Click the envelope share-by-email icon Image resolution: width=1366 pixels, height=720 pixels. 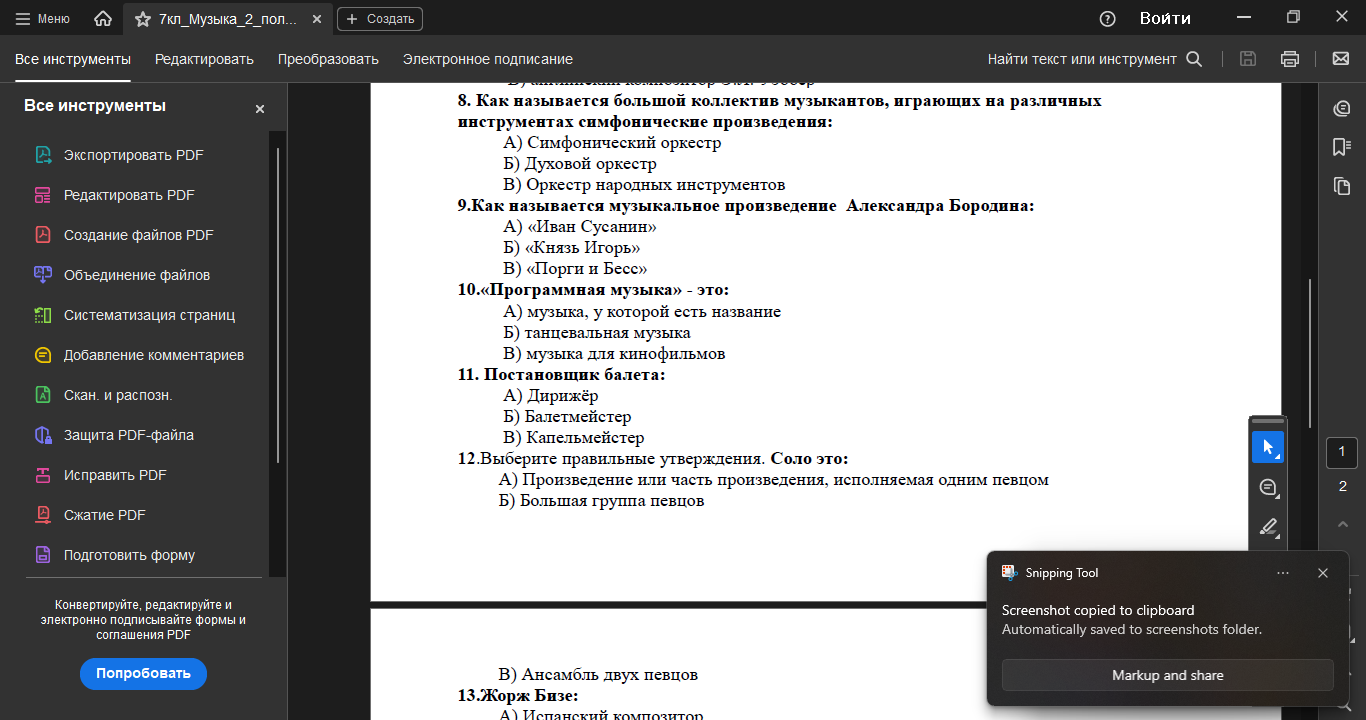[1341, 59]
